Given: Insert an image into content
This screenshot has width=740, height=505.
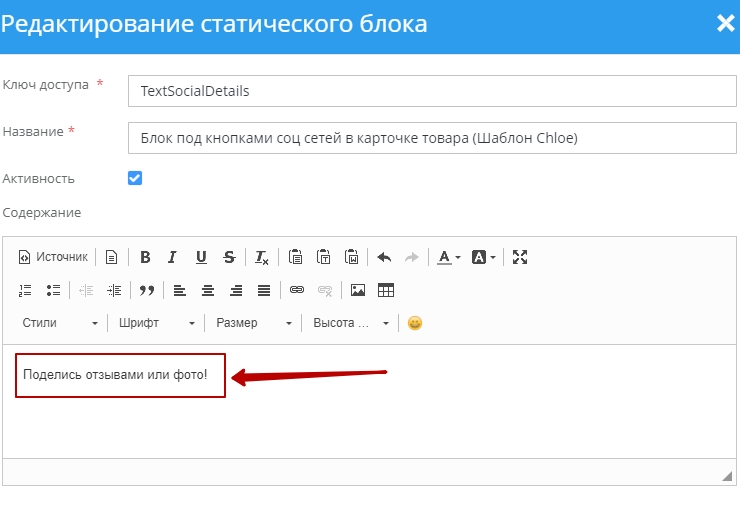Looking at the screenshot, I should [357, 290].
